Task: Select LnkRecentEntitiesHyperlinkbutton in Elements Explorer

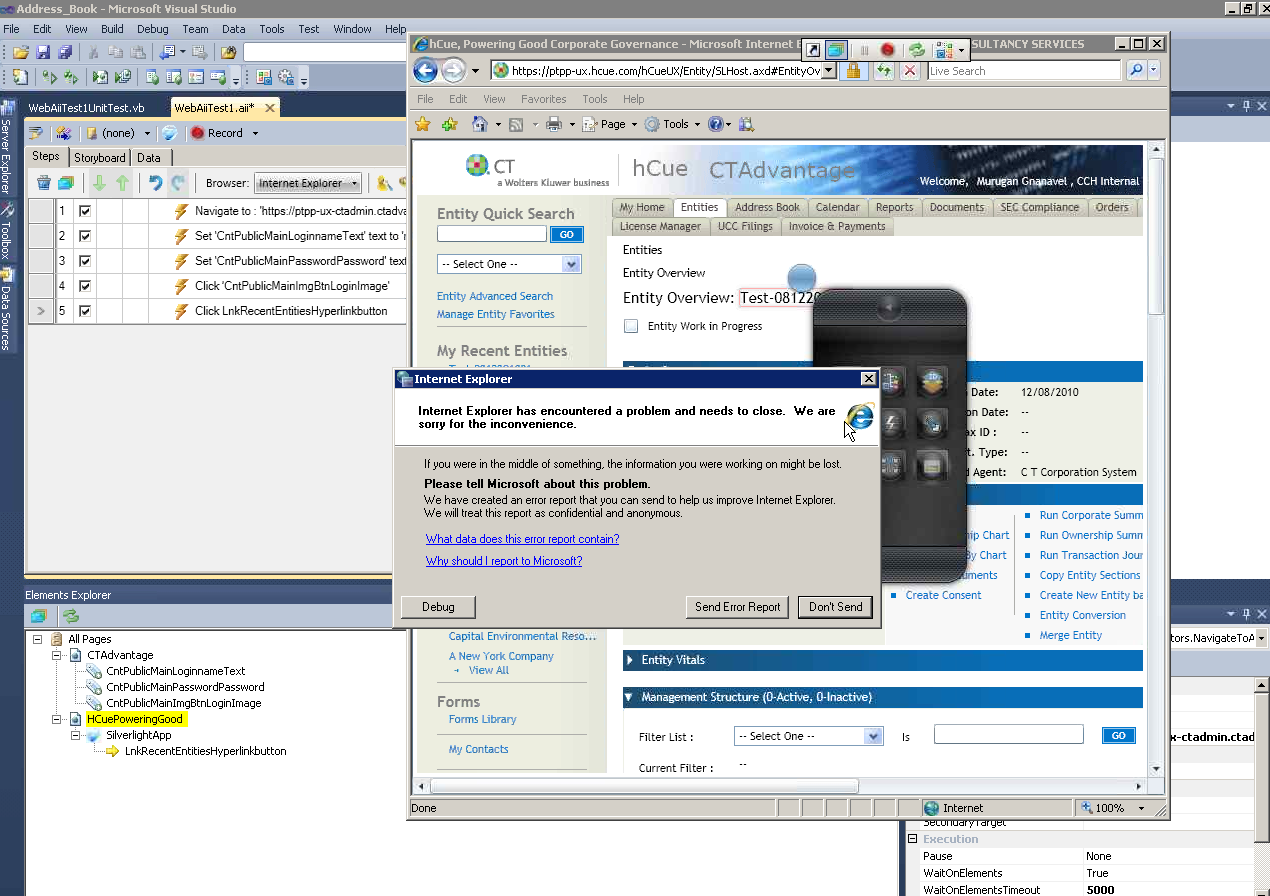Action: click(205, 751)
